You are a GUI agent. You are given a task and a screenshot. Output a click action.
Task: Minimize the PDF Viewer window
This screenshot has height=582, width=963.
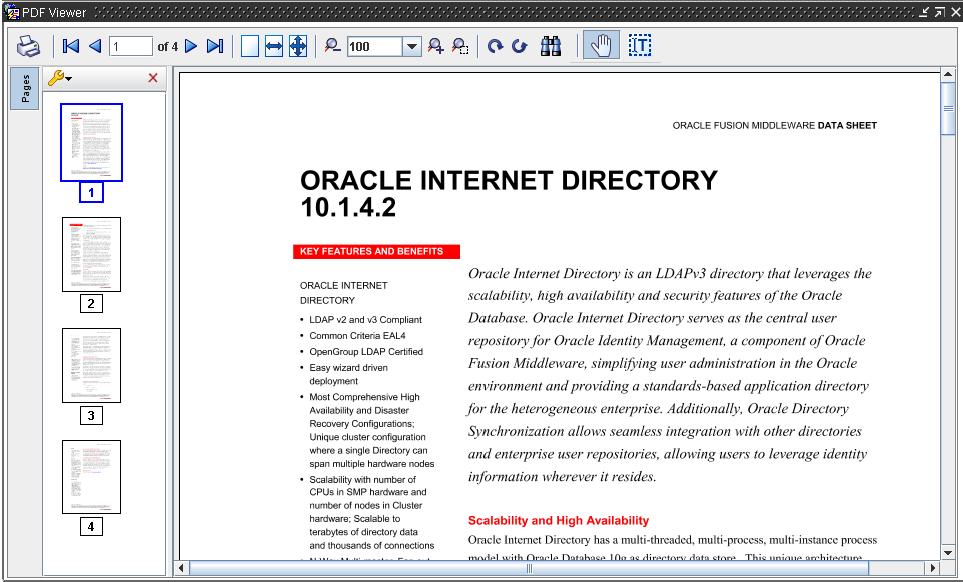pyautogui.click(x=924, y=12)
